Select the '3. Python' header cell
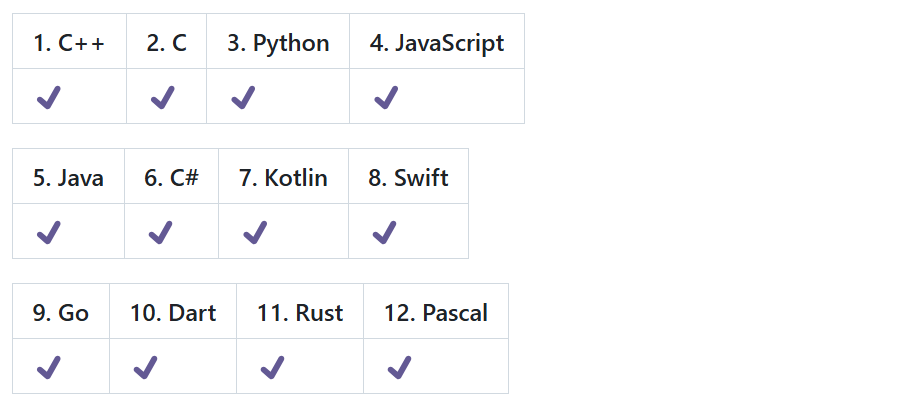Viewport: 903px width, 402px height. tap(278, 41)
